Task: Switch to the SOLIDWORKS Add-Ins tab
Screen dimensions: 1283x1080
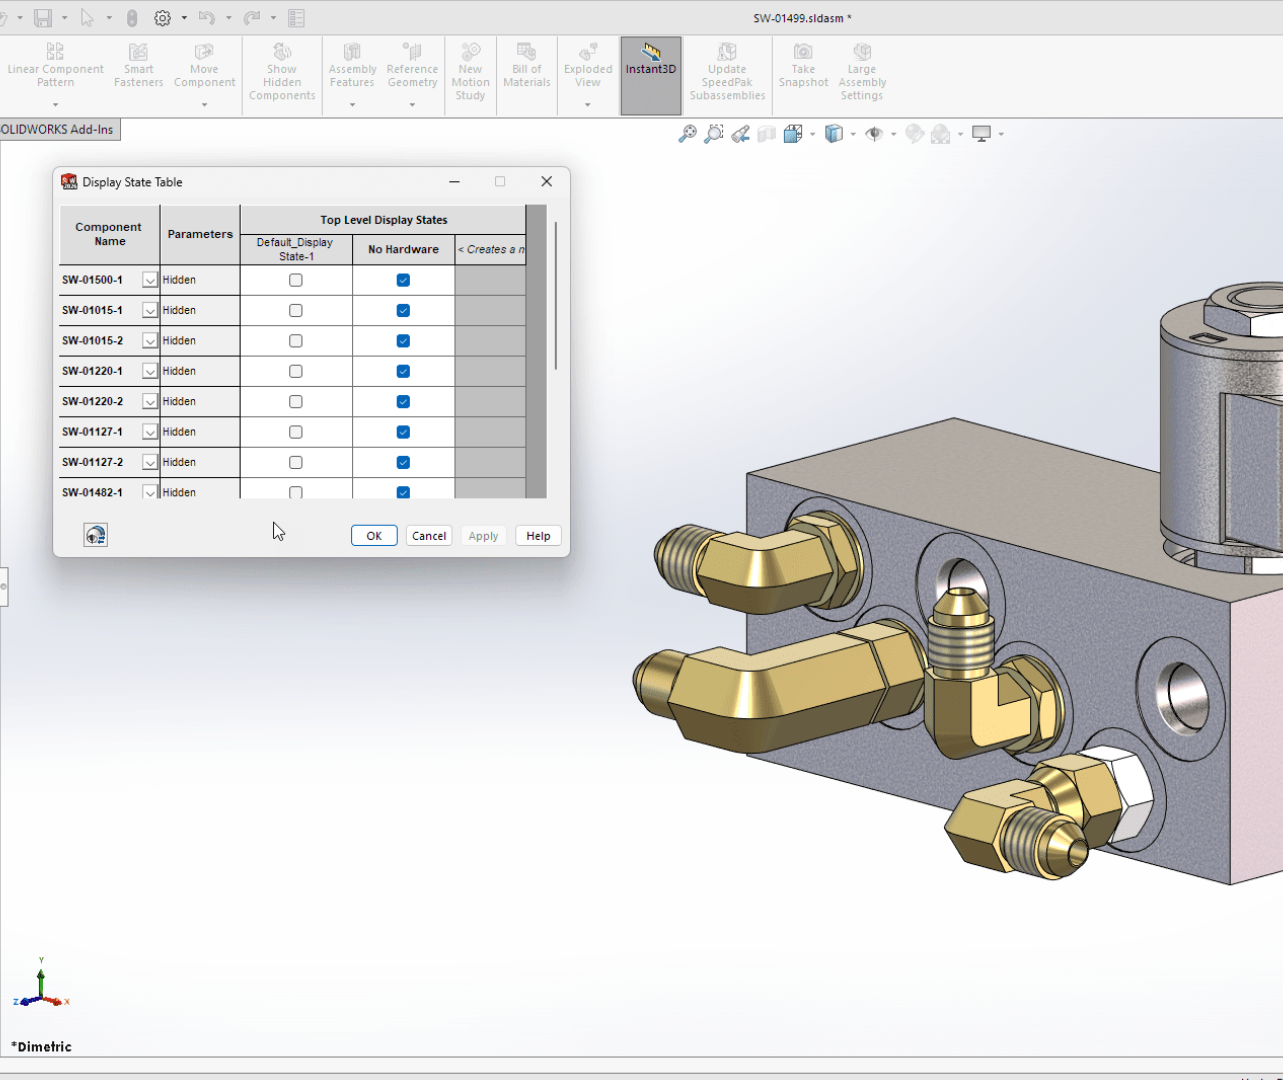Action: tap(58, 130)
